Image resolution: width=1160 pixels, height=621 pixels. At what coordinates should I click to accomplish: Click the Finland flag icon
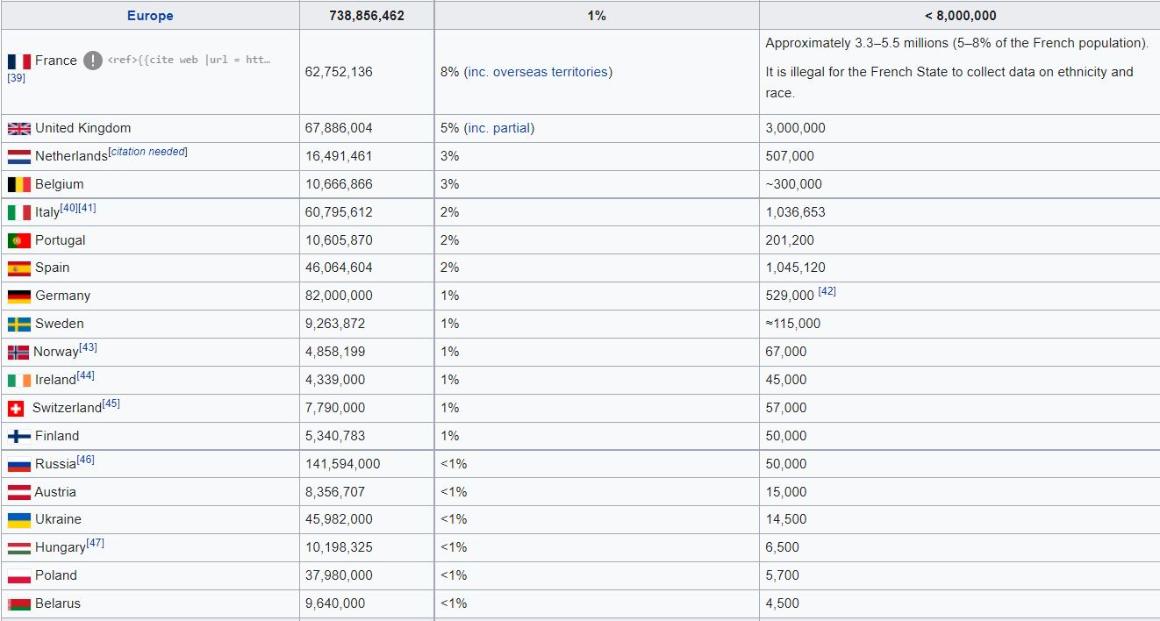tap(19, 436)
